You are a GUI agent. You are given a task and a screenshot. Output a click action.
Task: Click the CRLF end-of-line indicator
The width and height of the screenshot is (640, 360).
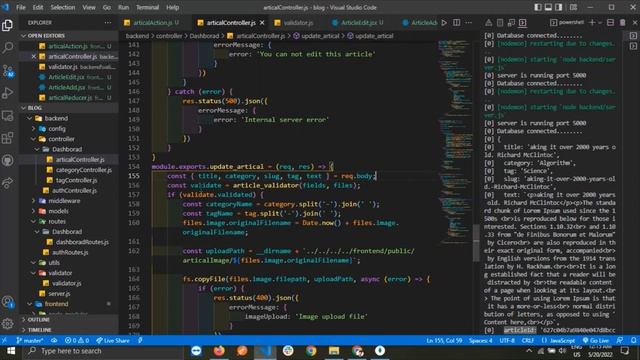click(x=528, y=340)
